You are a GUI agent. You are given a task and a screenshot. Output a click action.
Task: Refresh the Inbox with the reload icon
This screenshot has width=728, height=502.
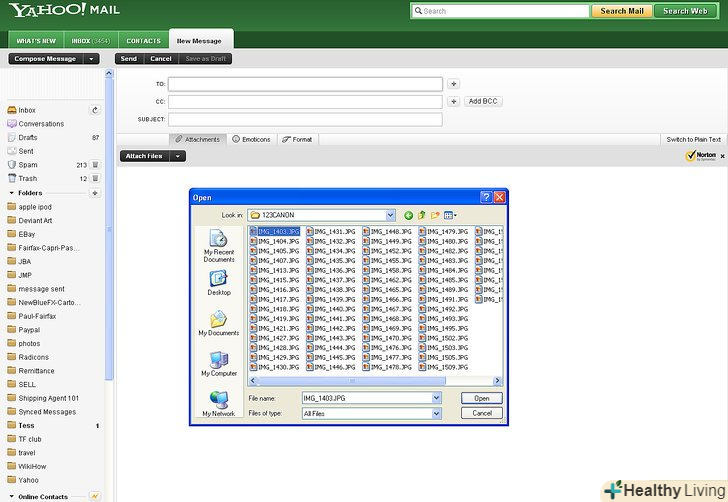coord(95,110)
